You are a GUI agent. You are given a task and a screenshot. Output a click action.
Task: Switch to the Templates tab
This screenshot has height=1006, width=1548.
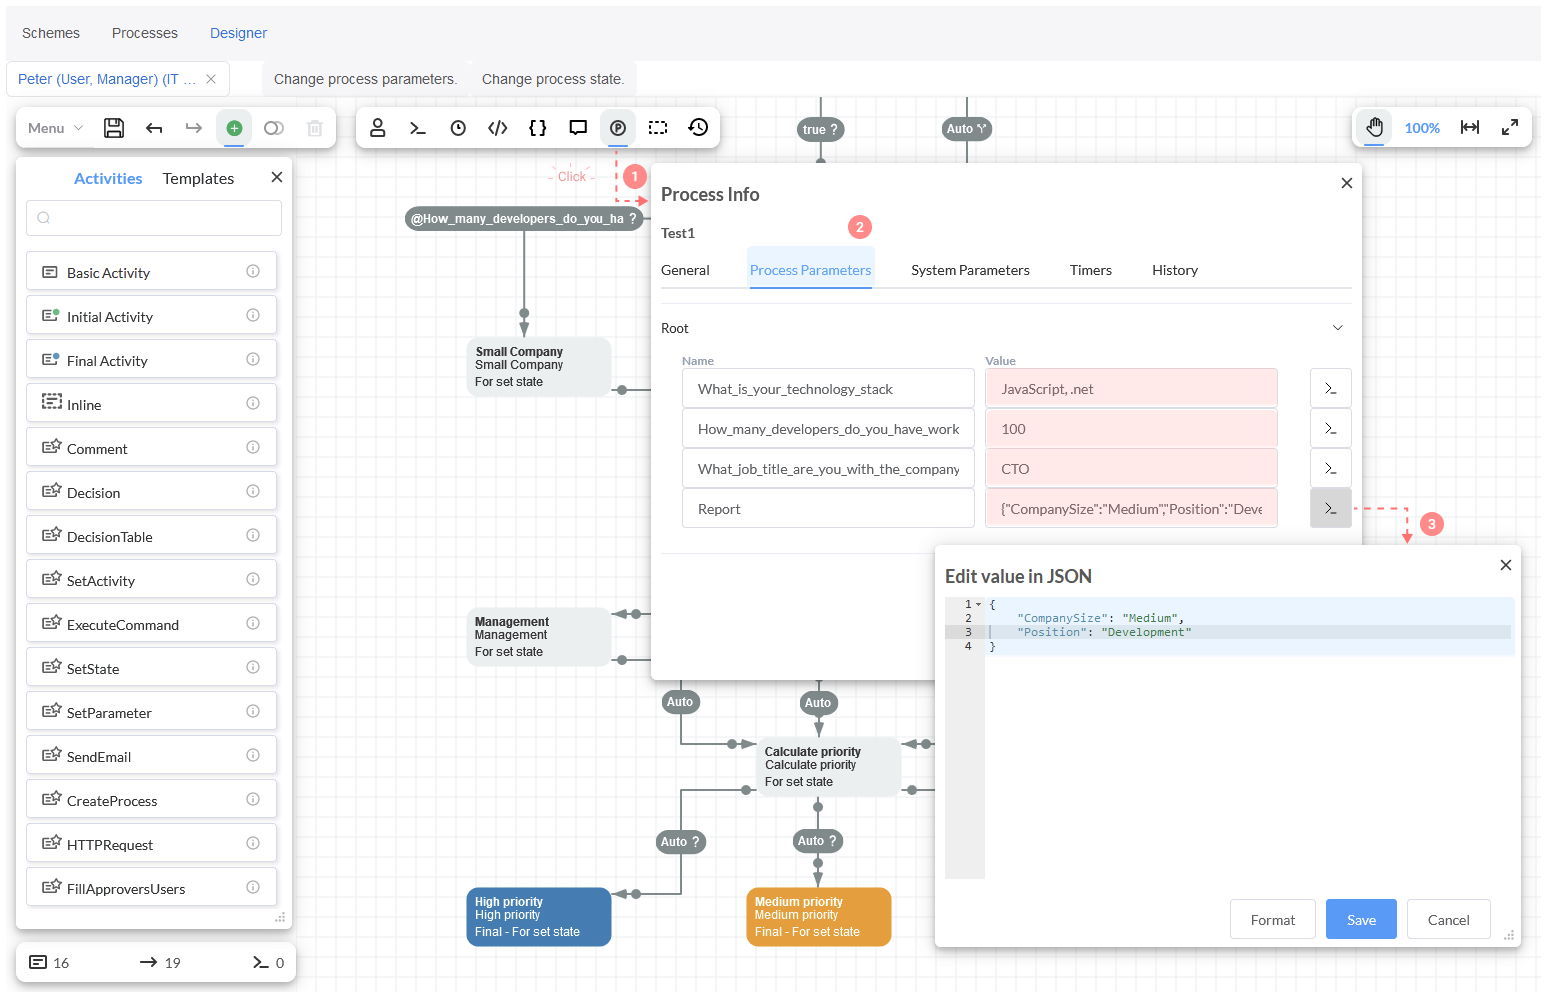click(x=198, y=178)
